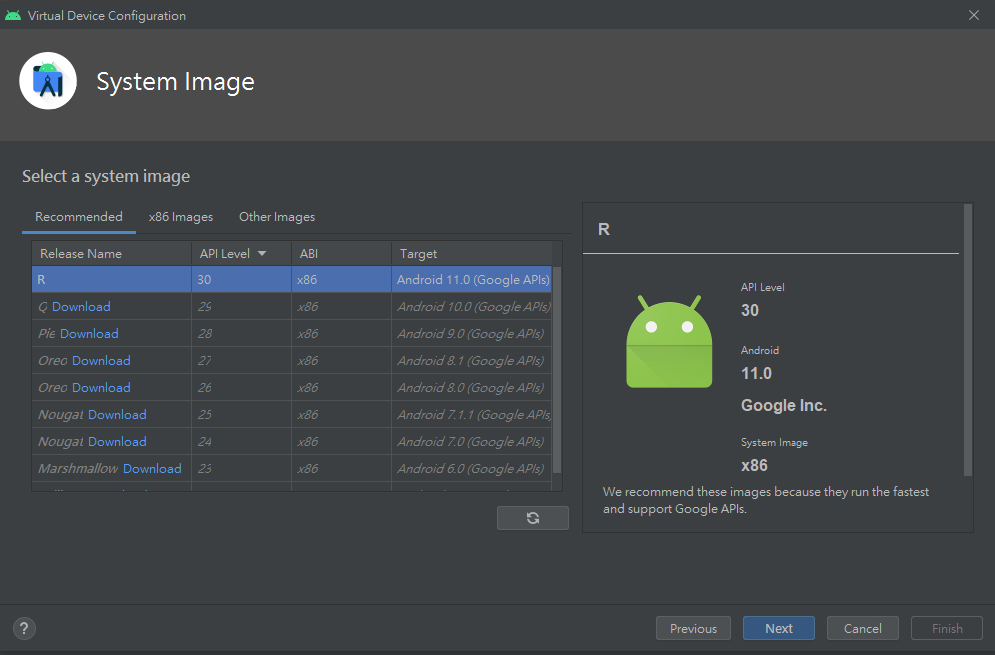Select Android 7.0 (Google APIs) target cell
The height and width of the screenshot is (655, 995).
[471, 441]
